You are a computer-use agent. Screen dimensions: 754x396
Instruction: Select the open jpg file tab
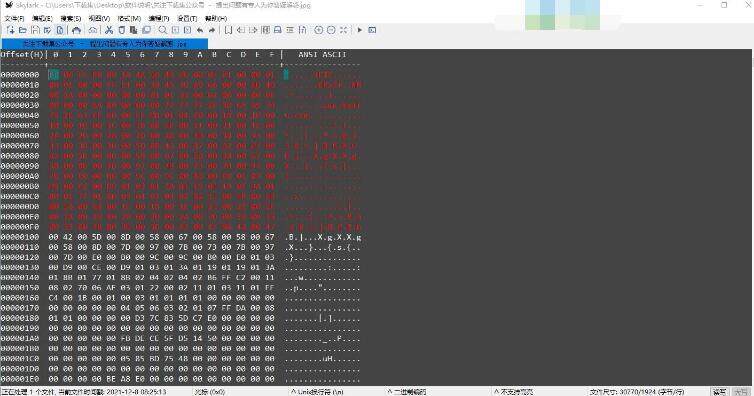[x=105, y=44]
